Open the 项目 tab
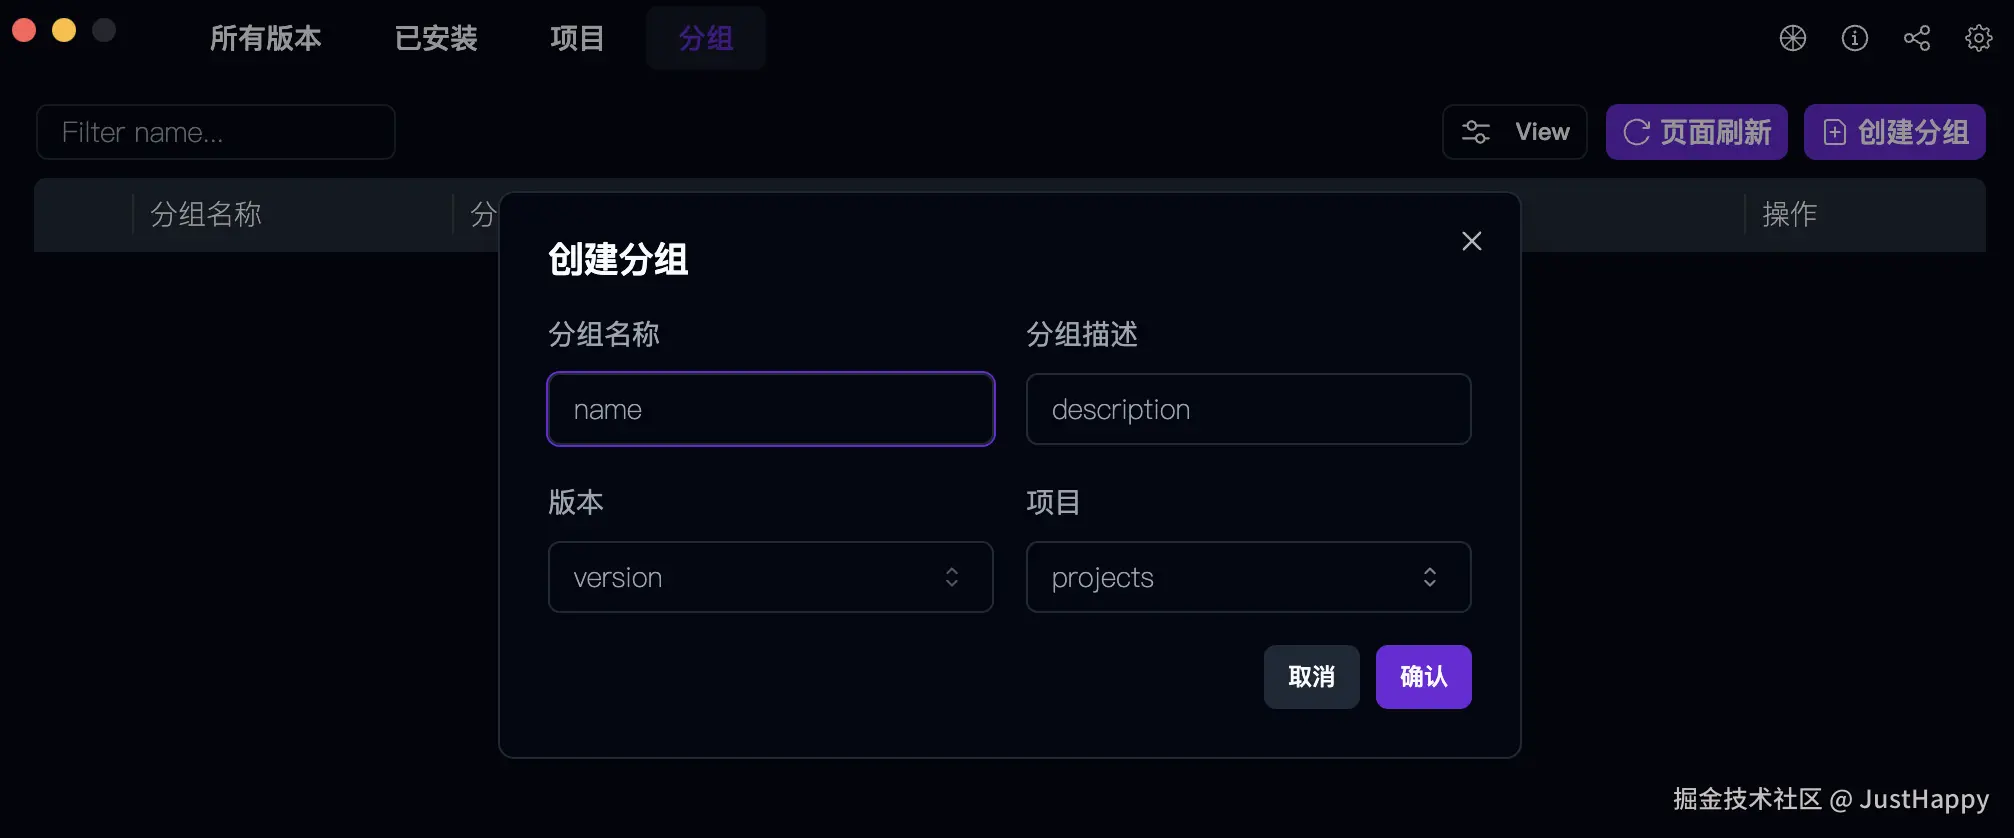 point(577,38)
